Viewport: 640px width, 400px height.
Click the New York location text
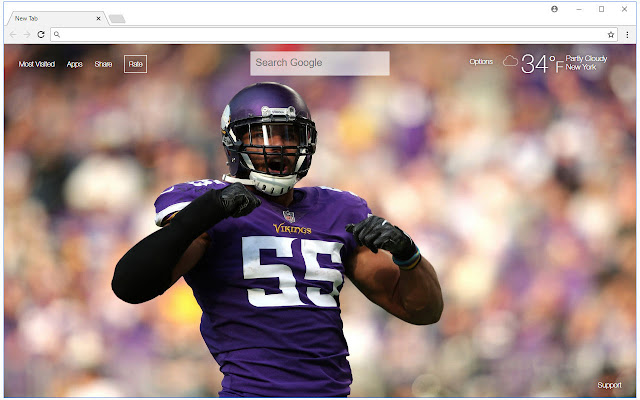click(581, 67)
